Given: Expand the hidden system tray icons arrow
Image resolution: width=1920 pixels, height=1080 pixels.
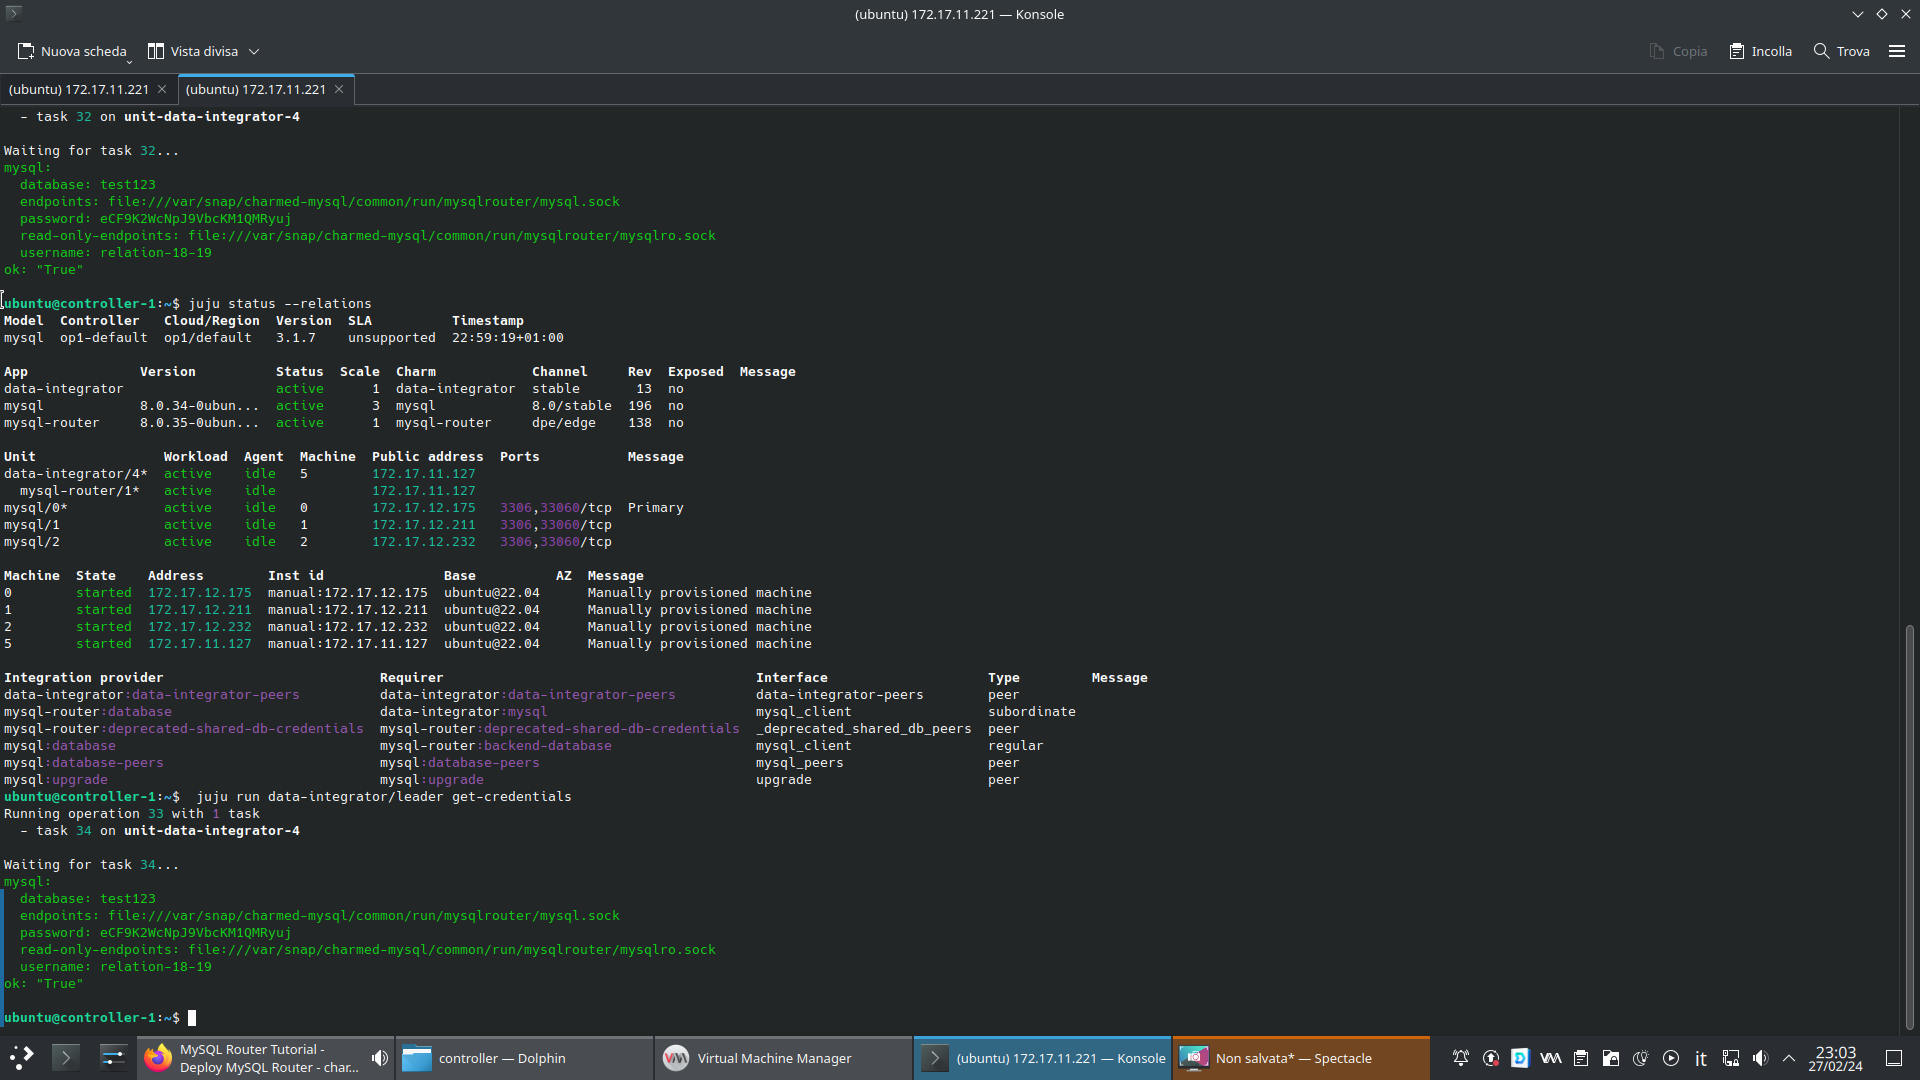Looking at the screenshot, I should (x=1789, y=1058).
